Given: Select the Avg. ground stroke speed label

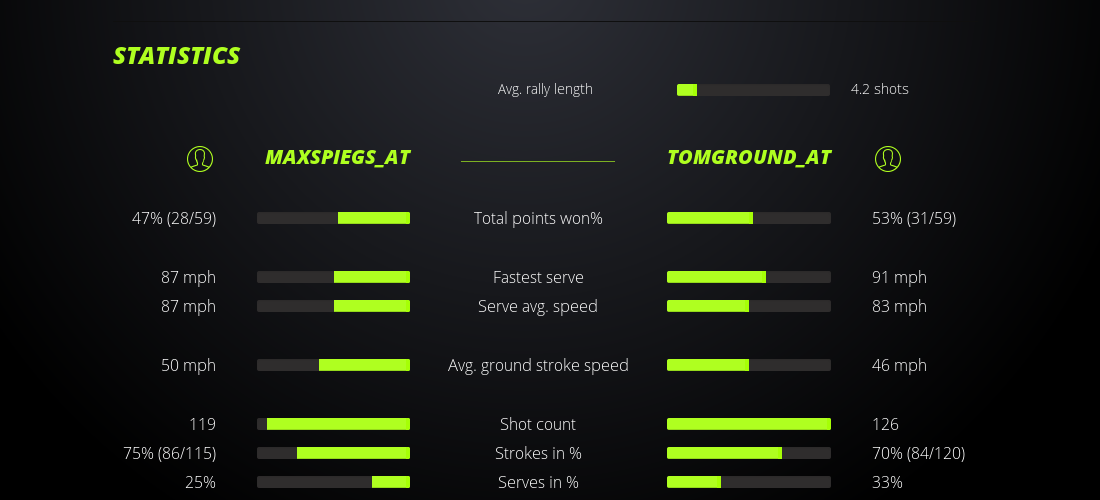Looking at the screenshot, I should point(538,365).
